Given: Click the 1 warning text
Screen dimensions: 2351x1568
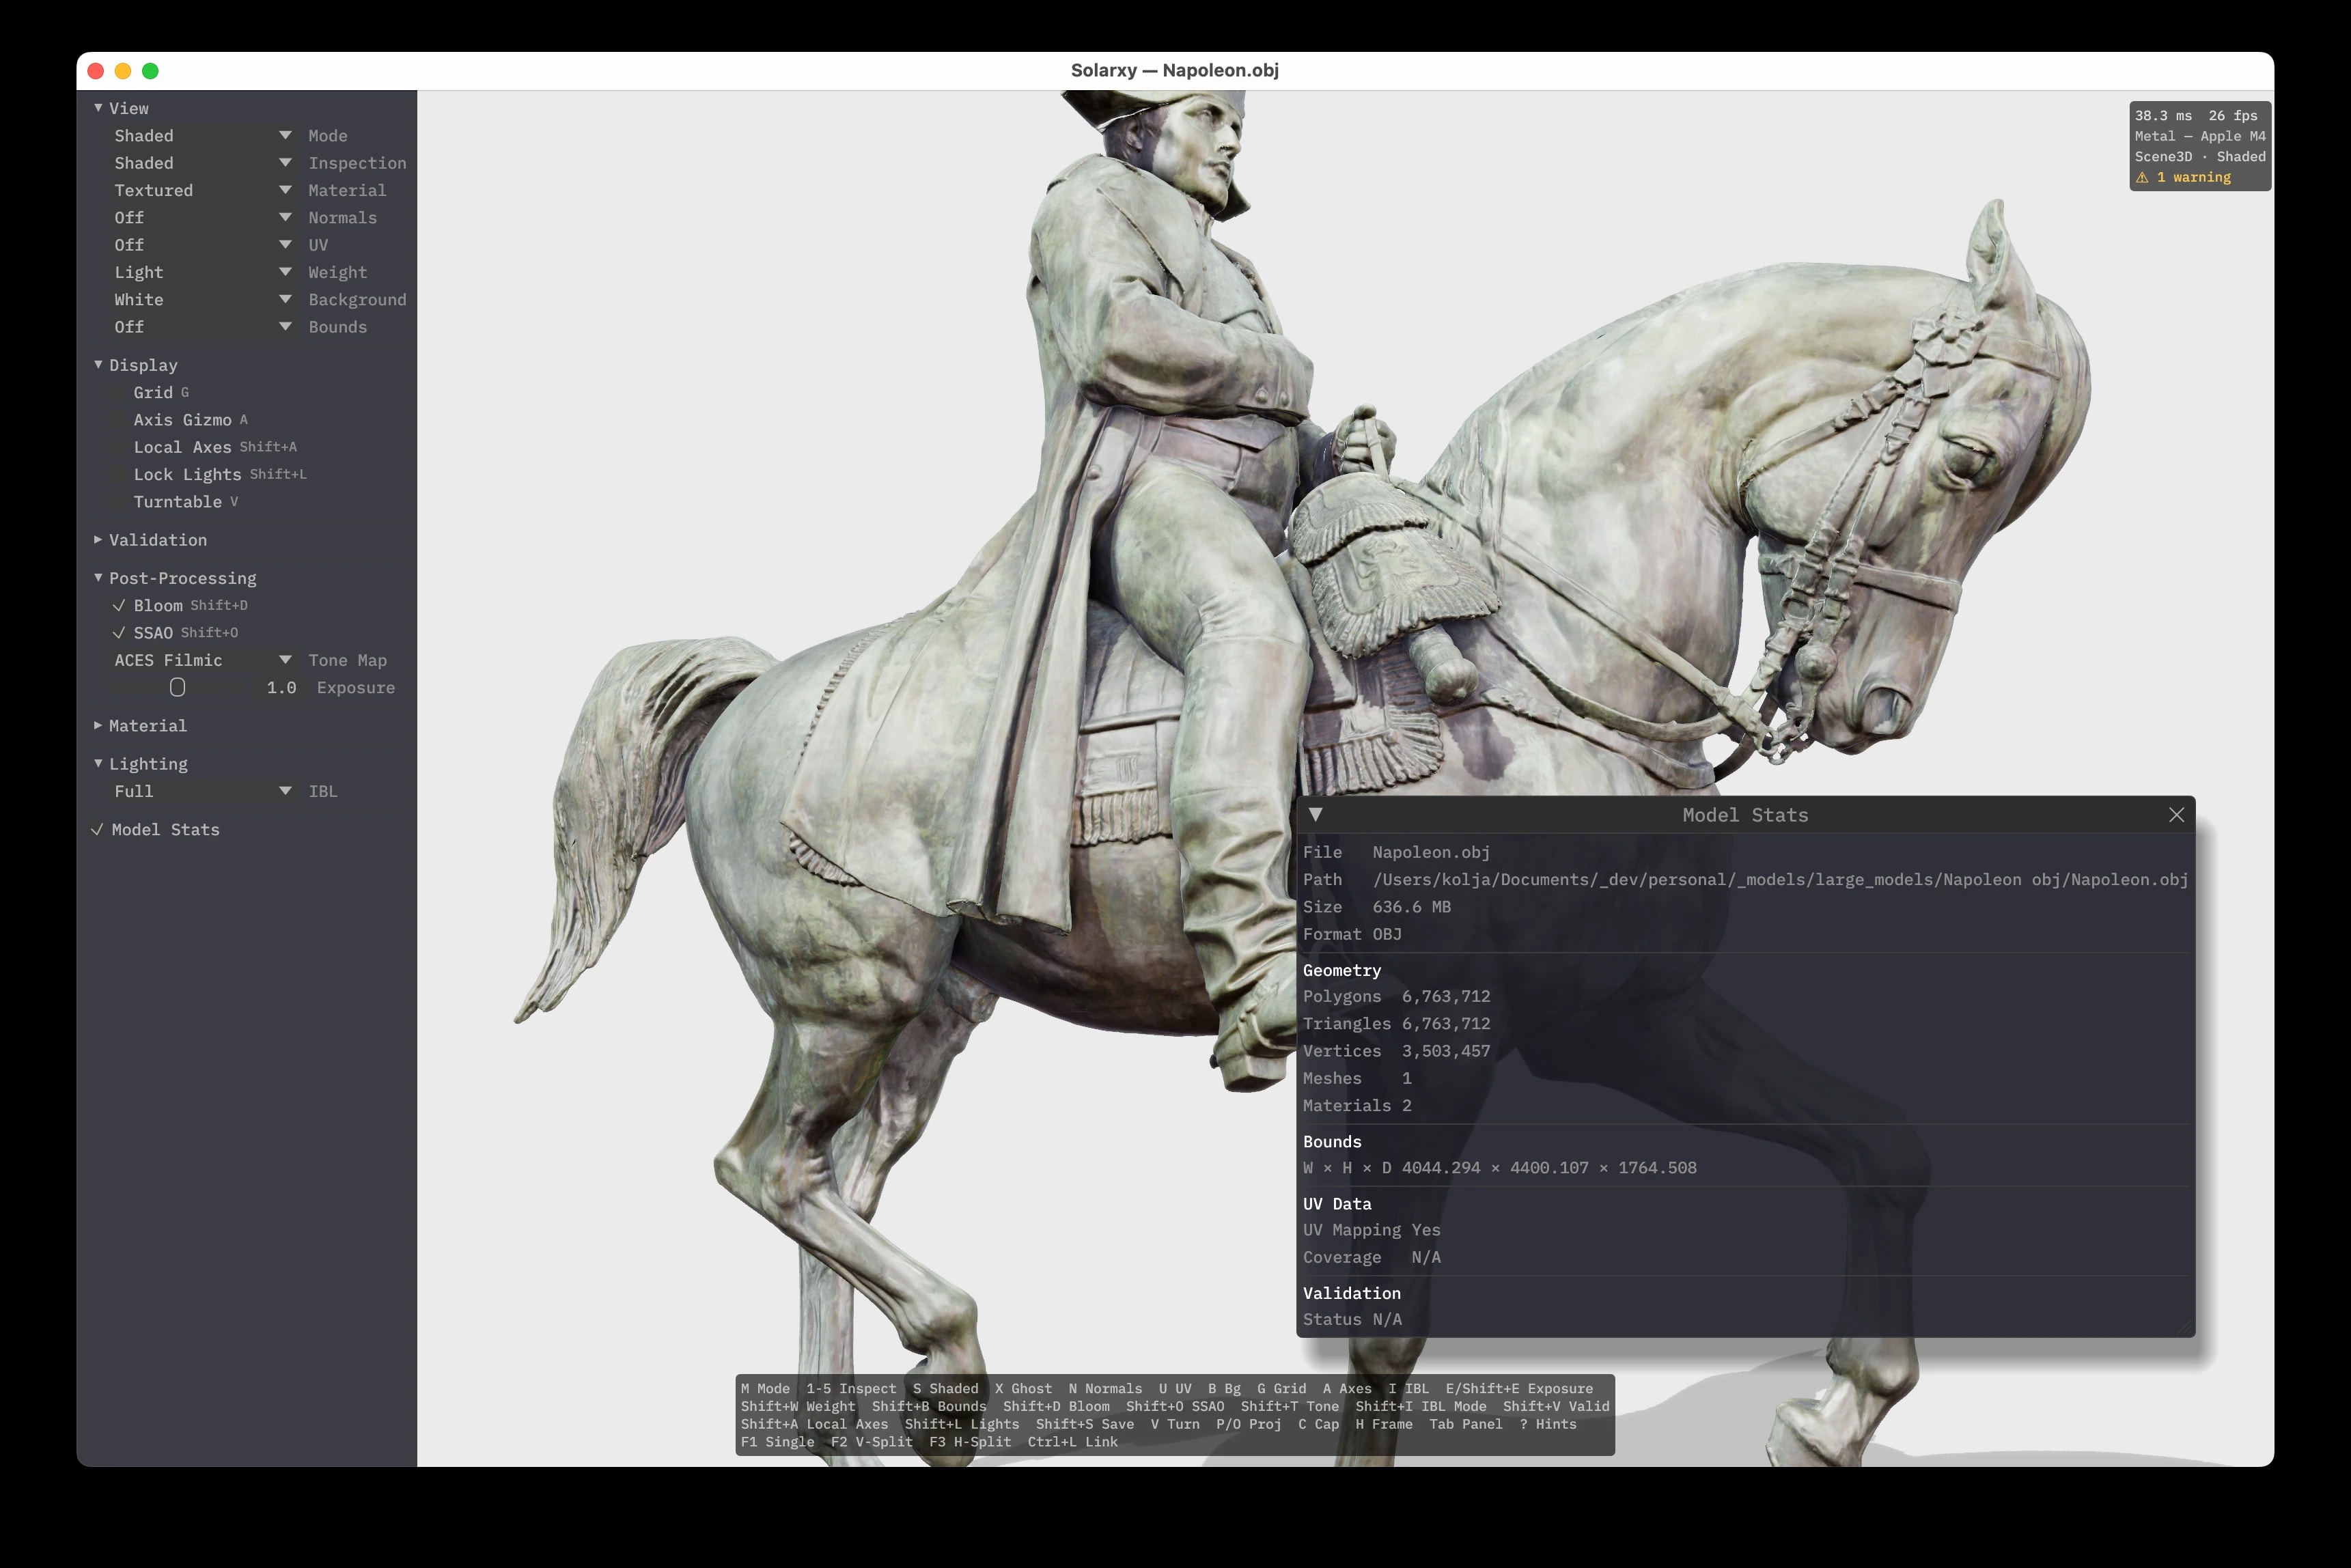Looking at the screenshot, I should (x=2193, y=177).
